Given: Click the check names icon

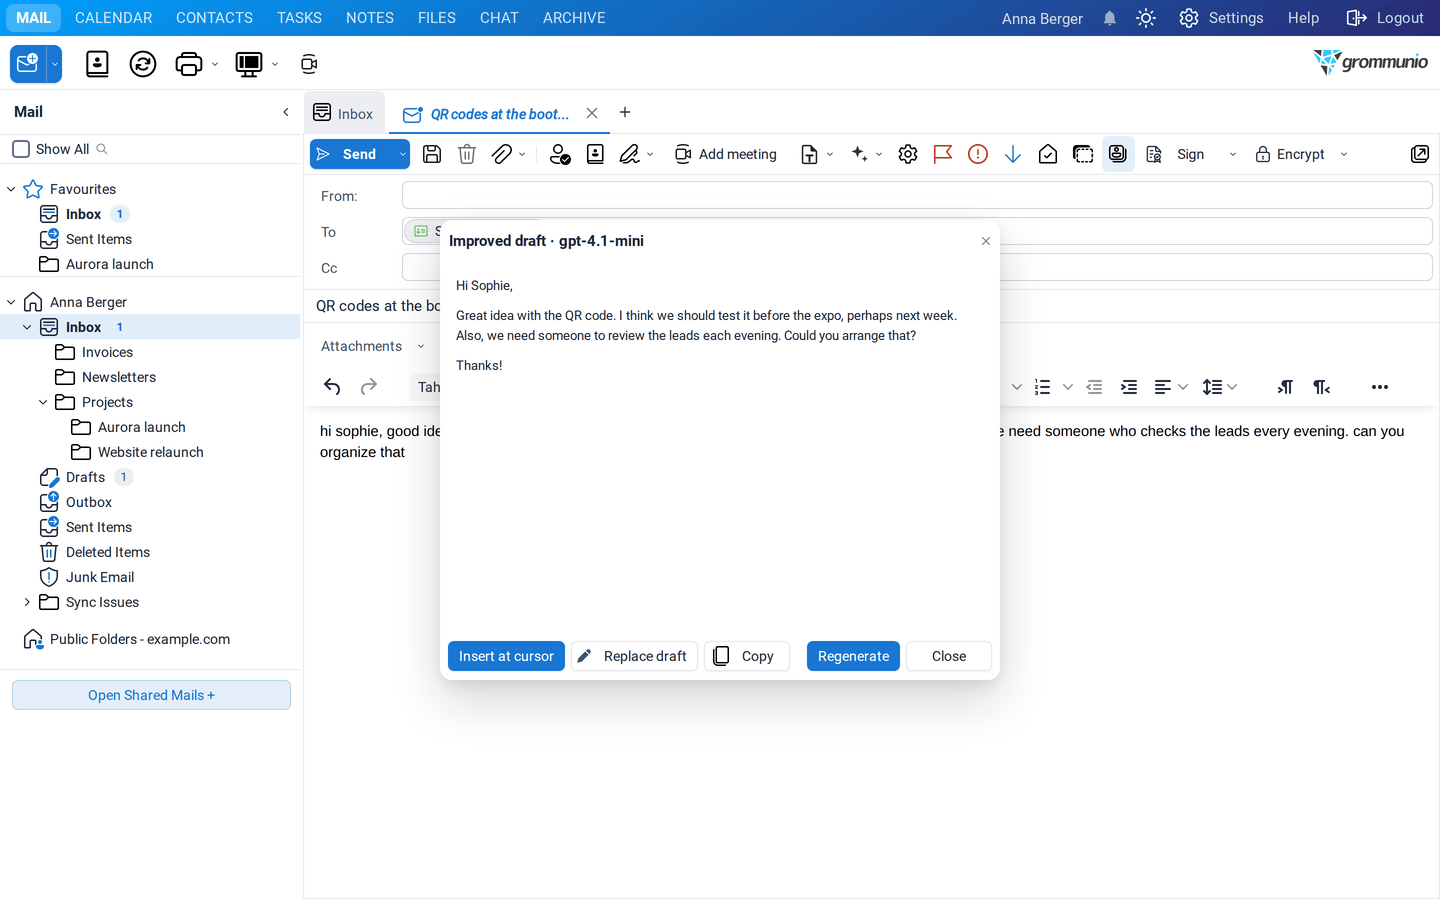Looking at the screenshot, I should tap(560, 154).
